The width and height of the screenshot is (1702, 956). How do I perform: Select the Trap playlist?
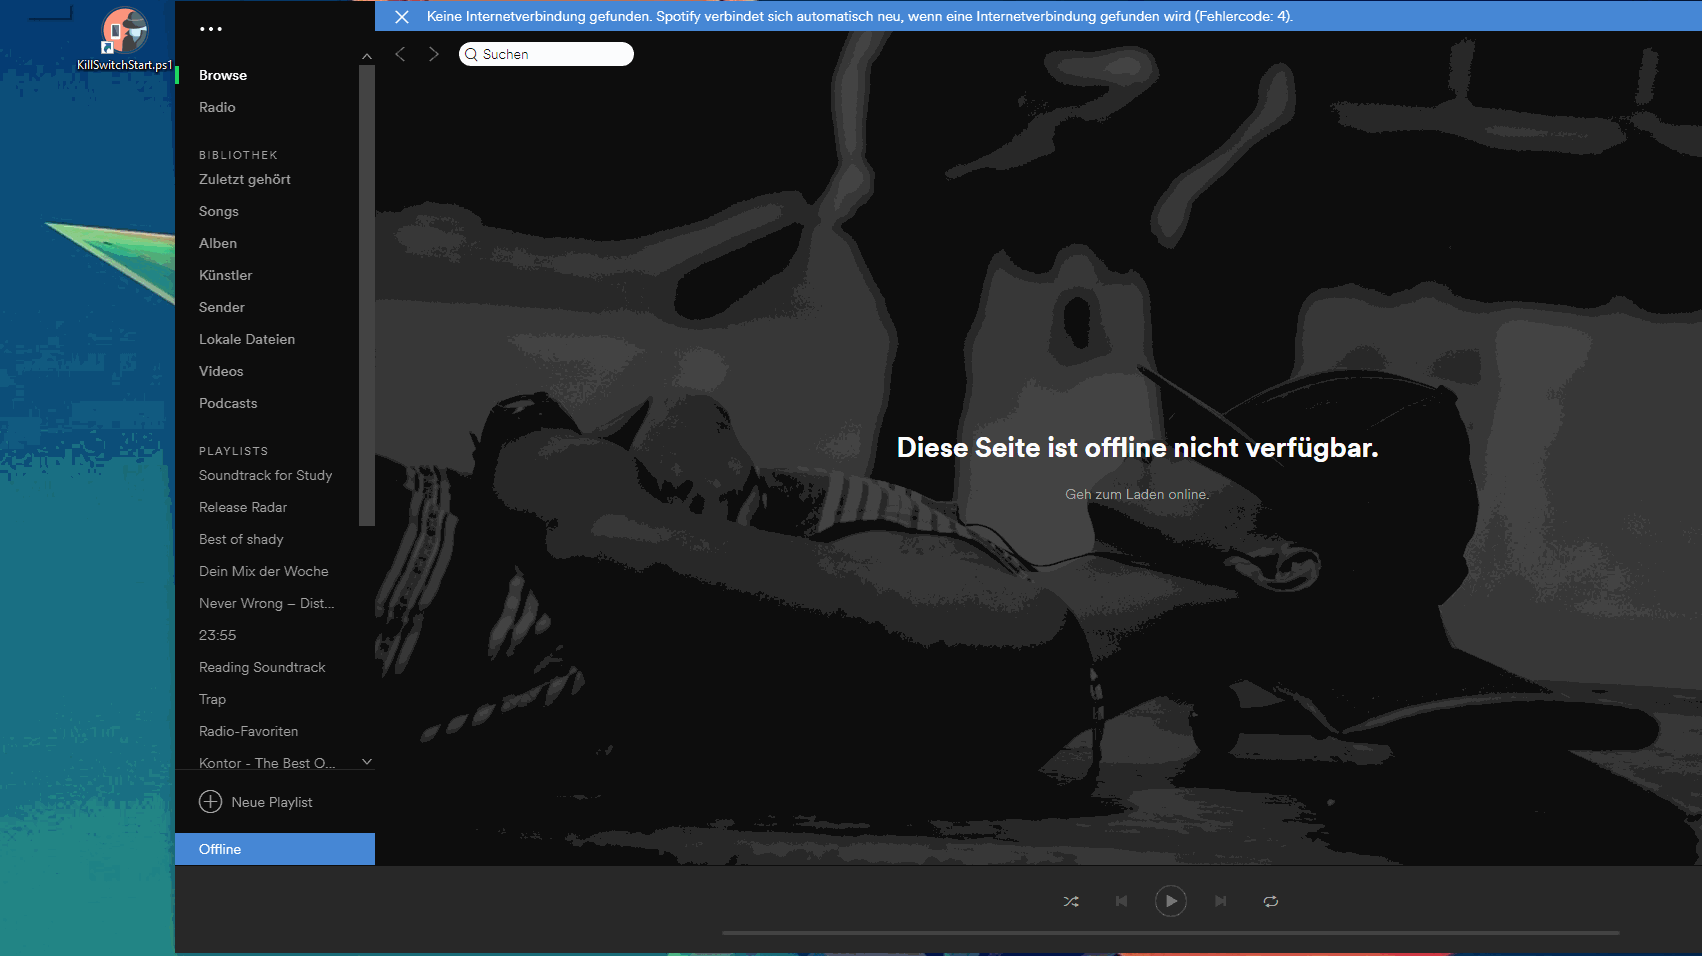coord(212,699)
